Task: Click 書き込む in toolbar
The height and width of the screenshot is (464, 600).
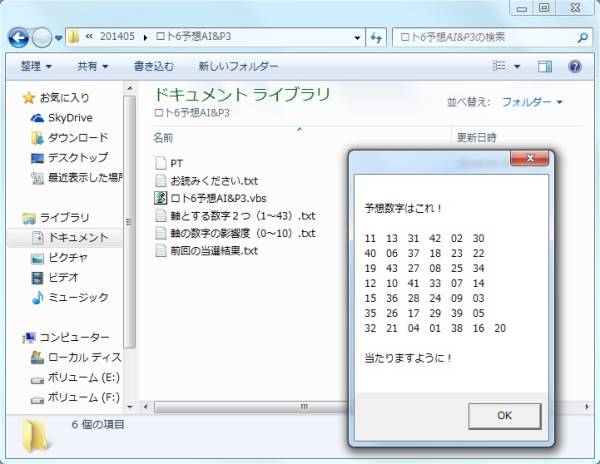Action: 154,66
